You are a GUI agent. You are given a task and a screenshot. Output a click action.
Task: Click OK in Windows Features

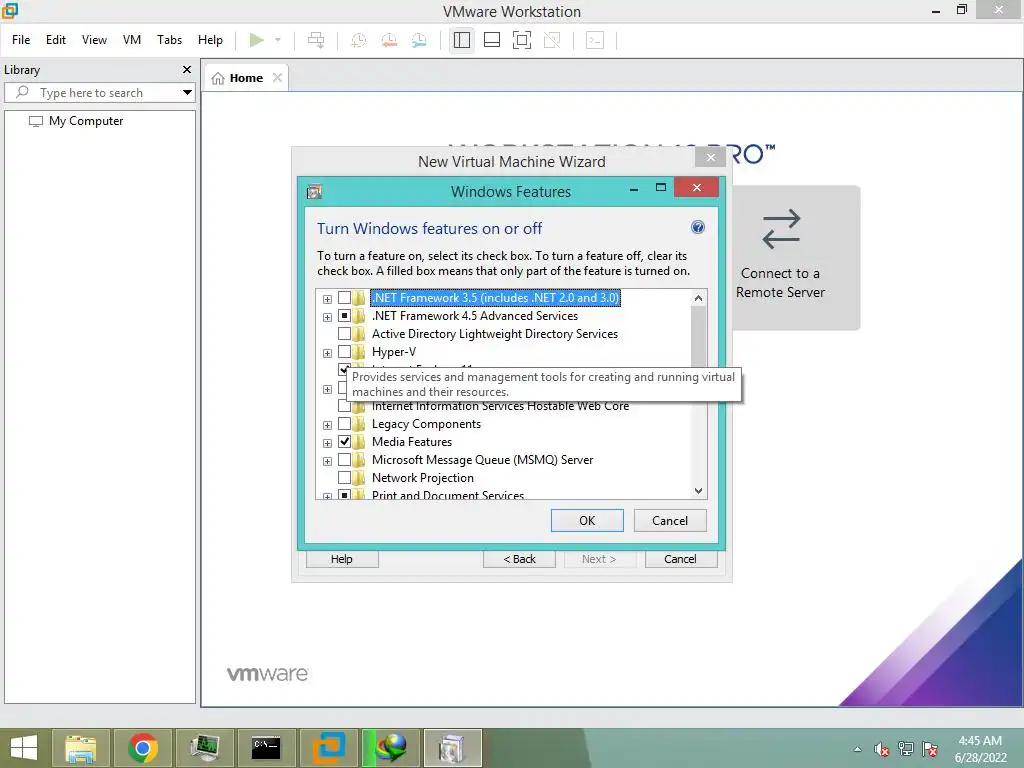click(x=587, y=520)
